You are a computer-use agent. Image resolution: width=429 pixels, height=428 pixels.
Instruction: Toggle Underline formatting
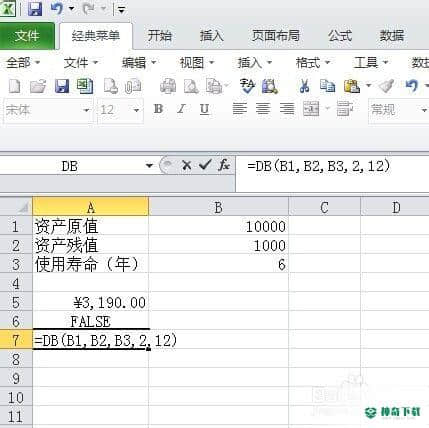tap(205, 109)
